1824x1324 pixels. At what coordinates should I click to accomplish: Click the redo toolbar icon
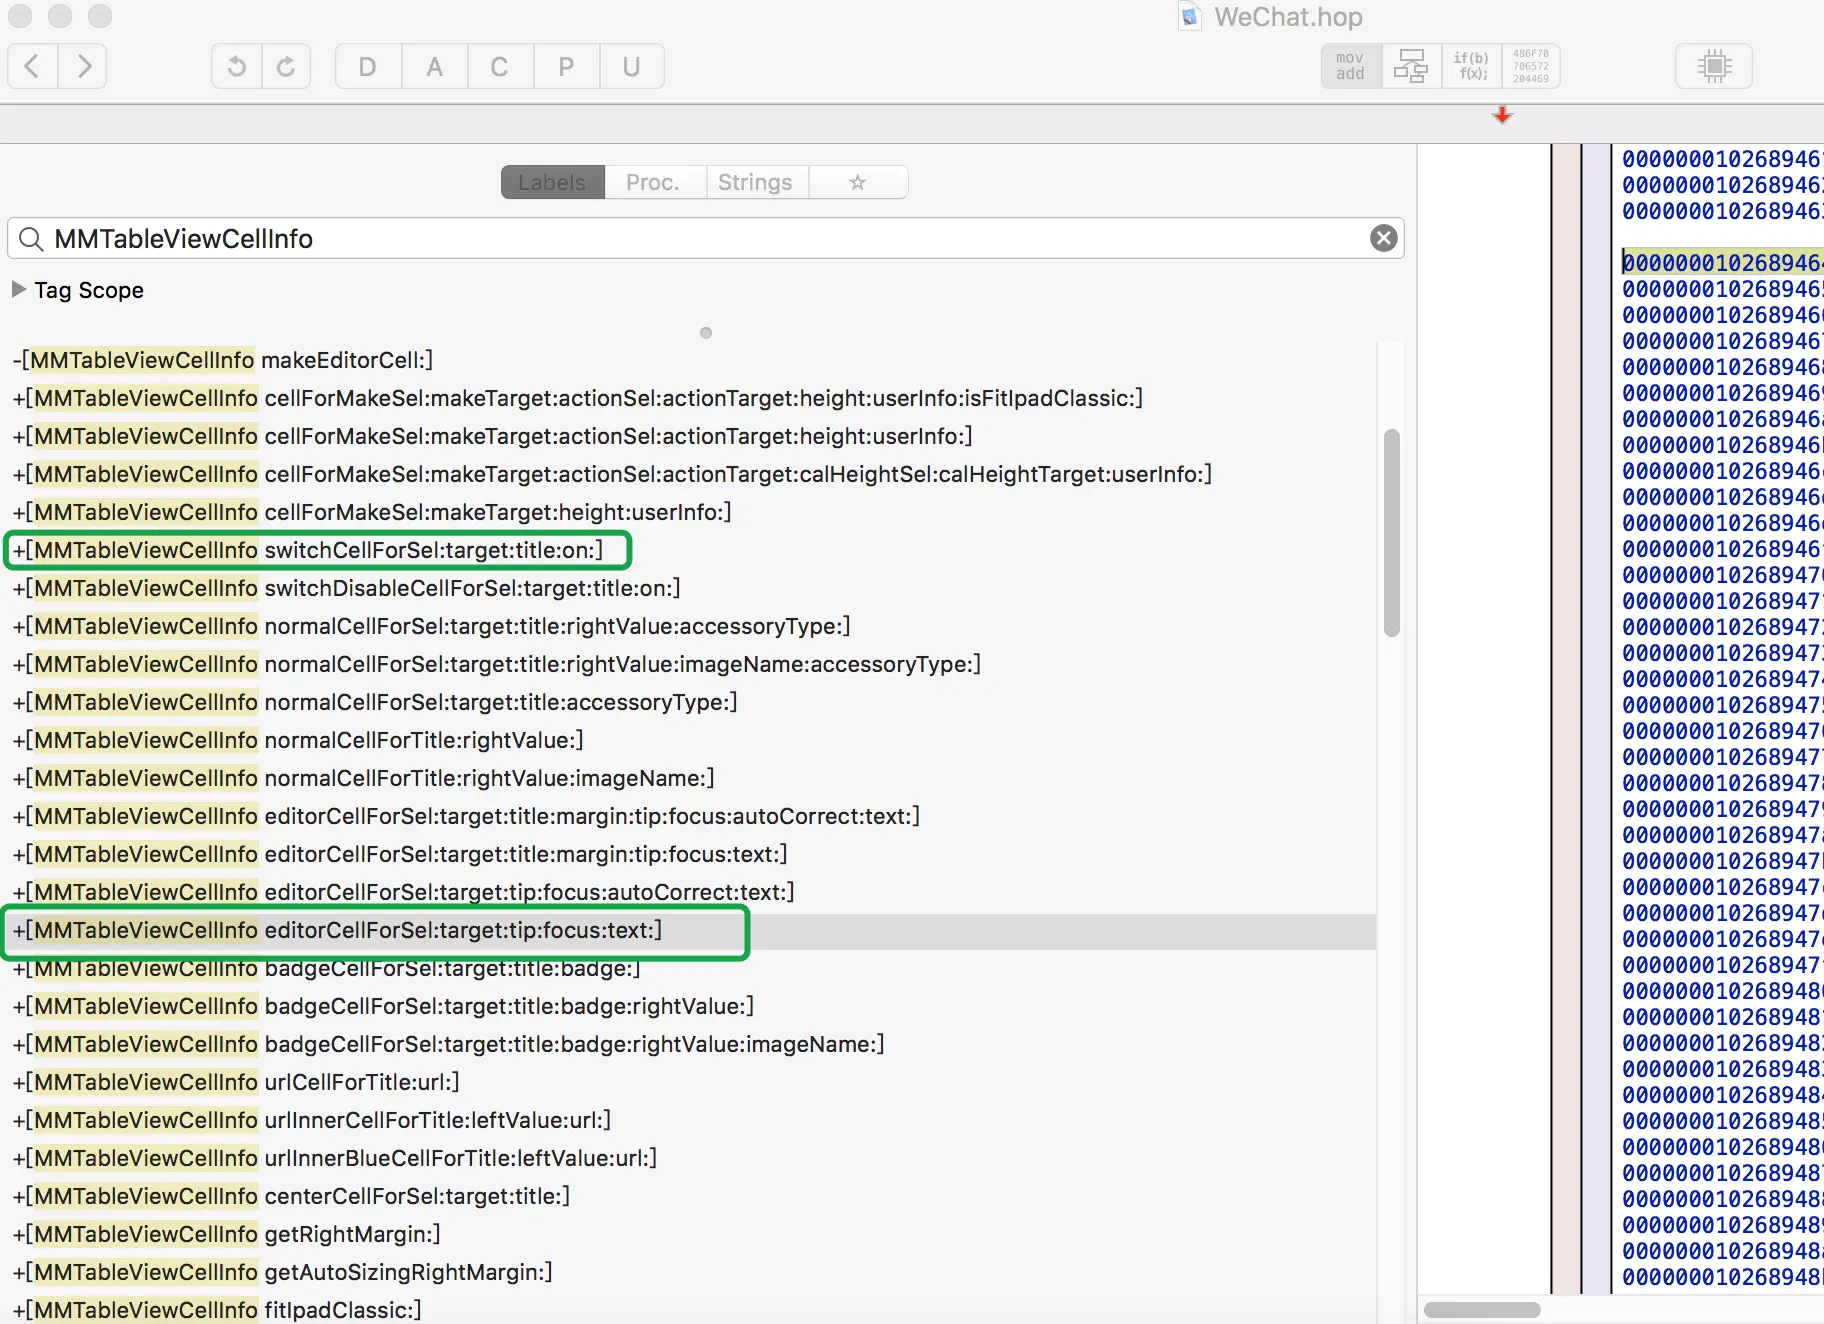coord(286,67)
